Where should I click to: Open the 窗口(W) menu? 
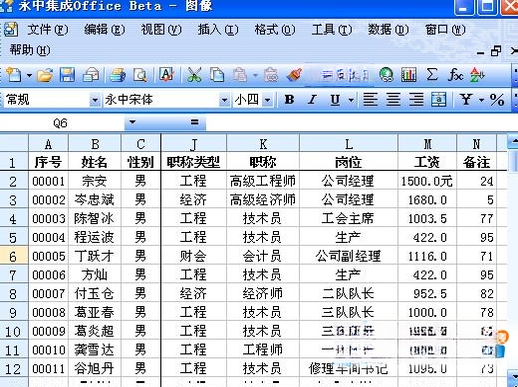tap(445, 30)
